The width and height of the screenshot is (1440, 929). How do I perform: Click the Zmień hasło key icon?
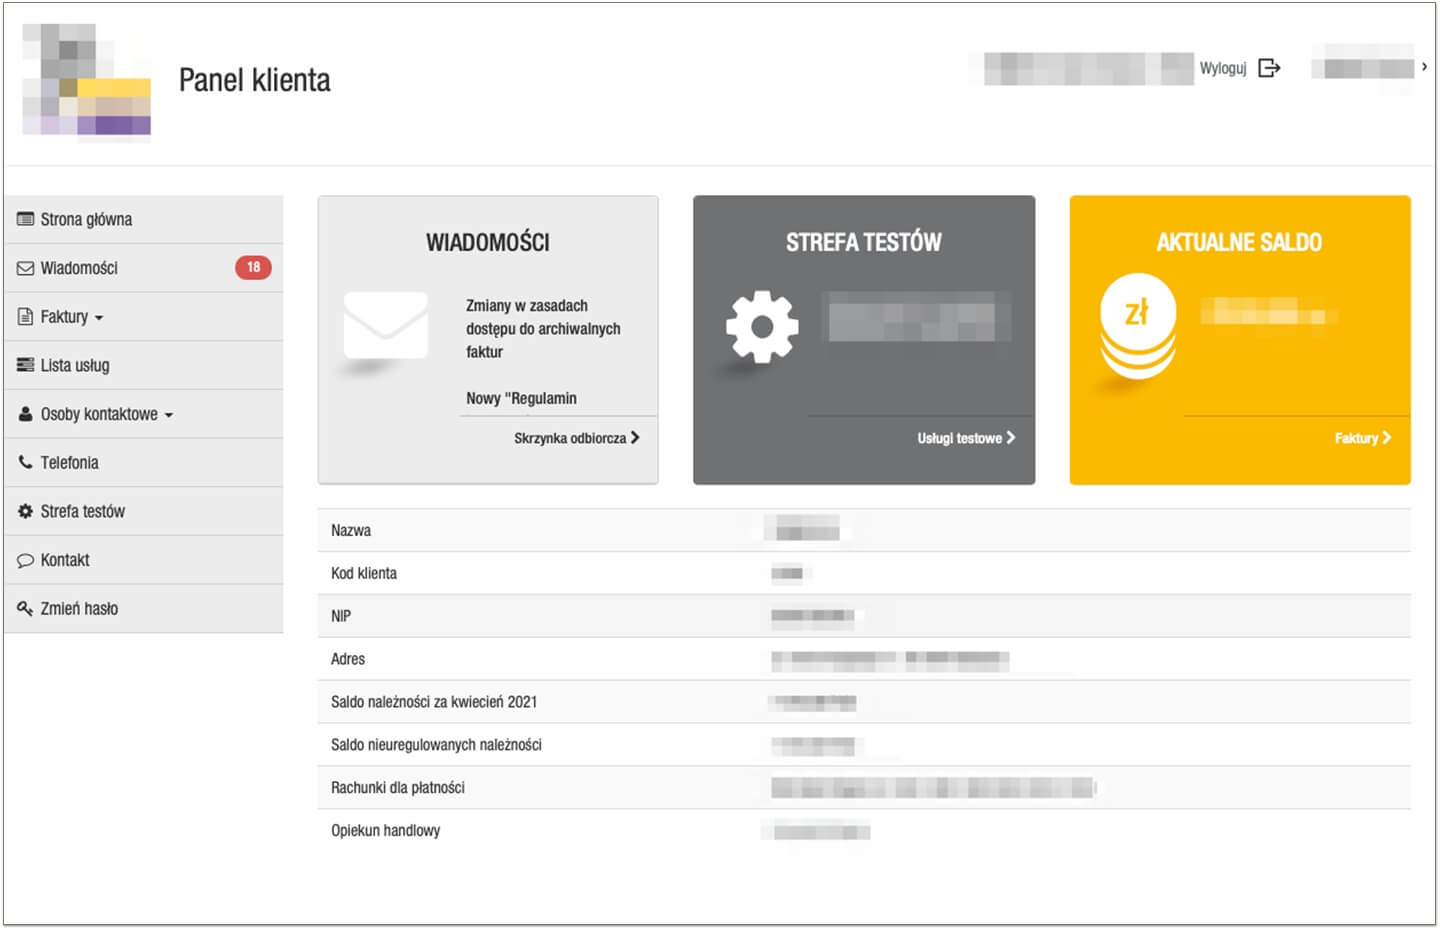point(25,608)
